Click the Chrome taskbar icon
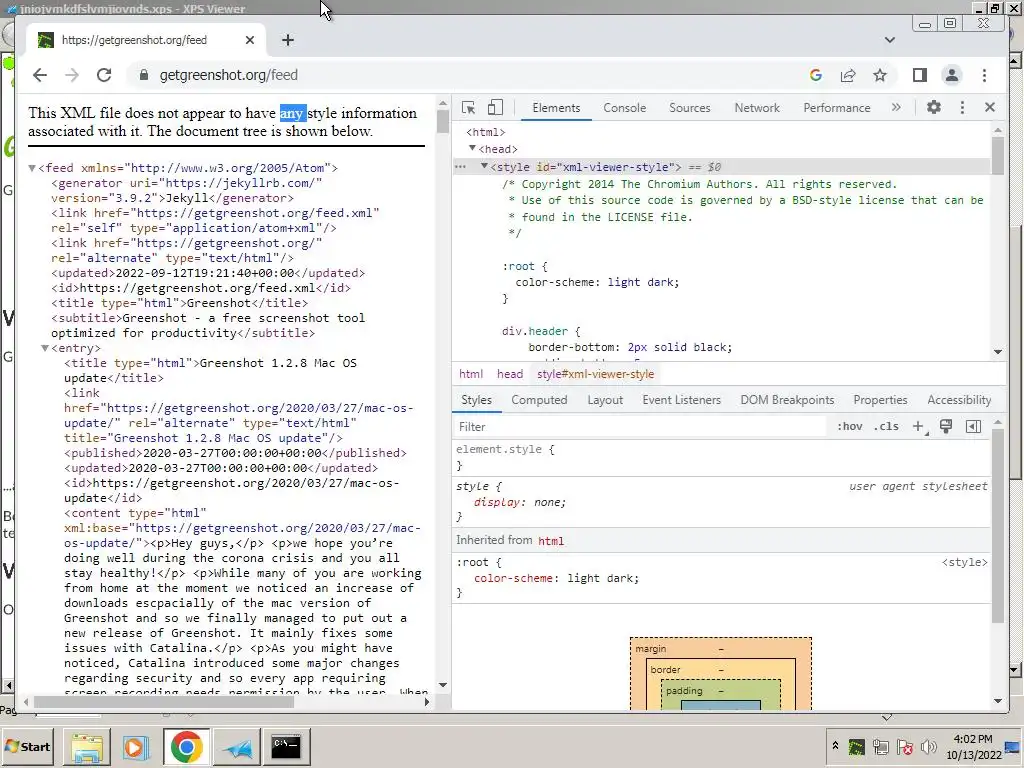The width and height of the screenshot is (1024, 768). pos(186,746)
